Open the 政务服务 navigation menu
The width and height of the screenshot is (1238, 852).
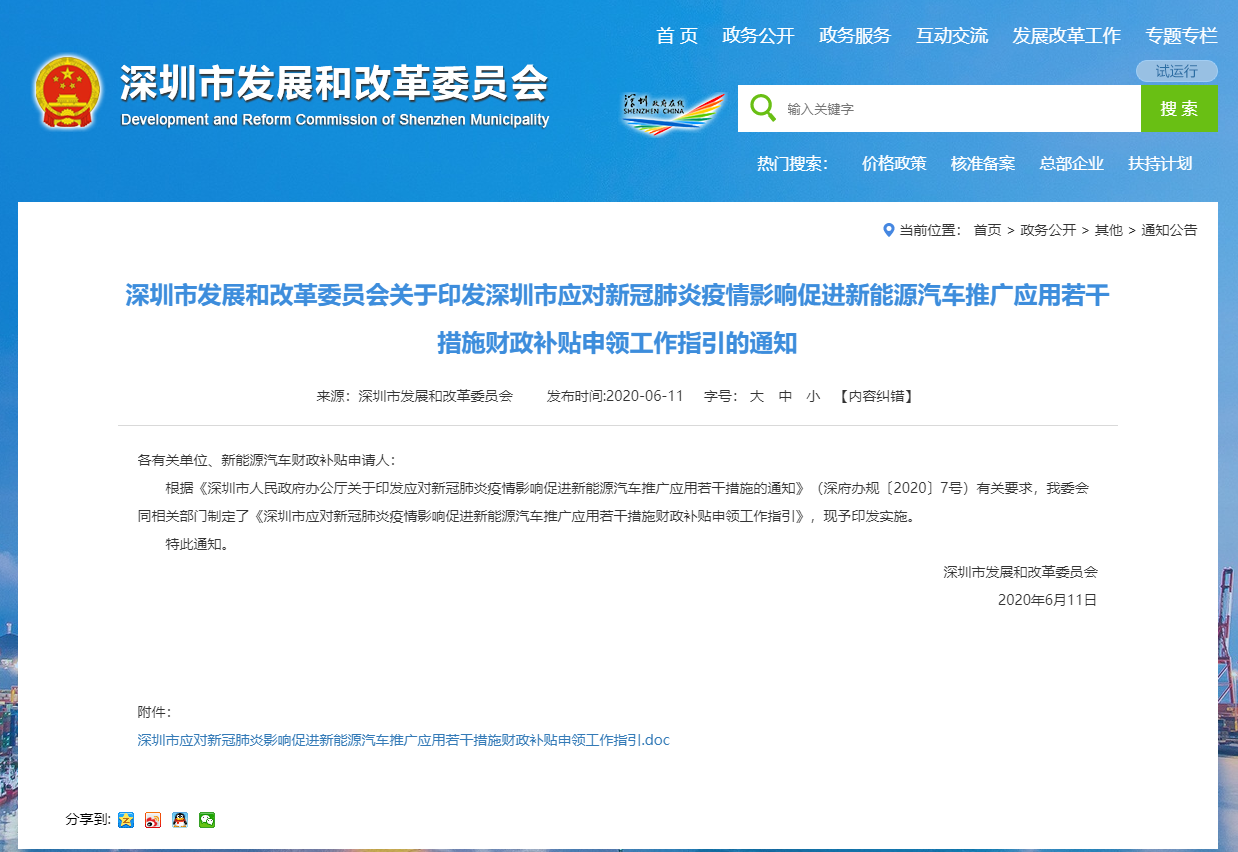854,36
